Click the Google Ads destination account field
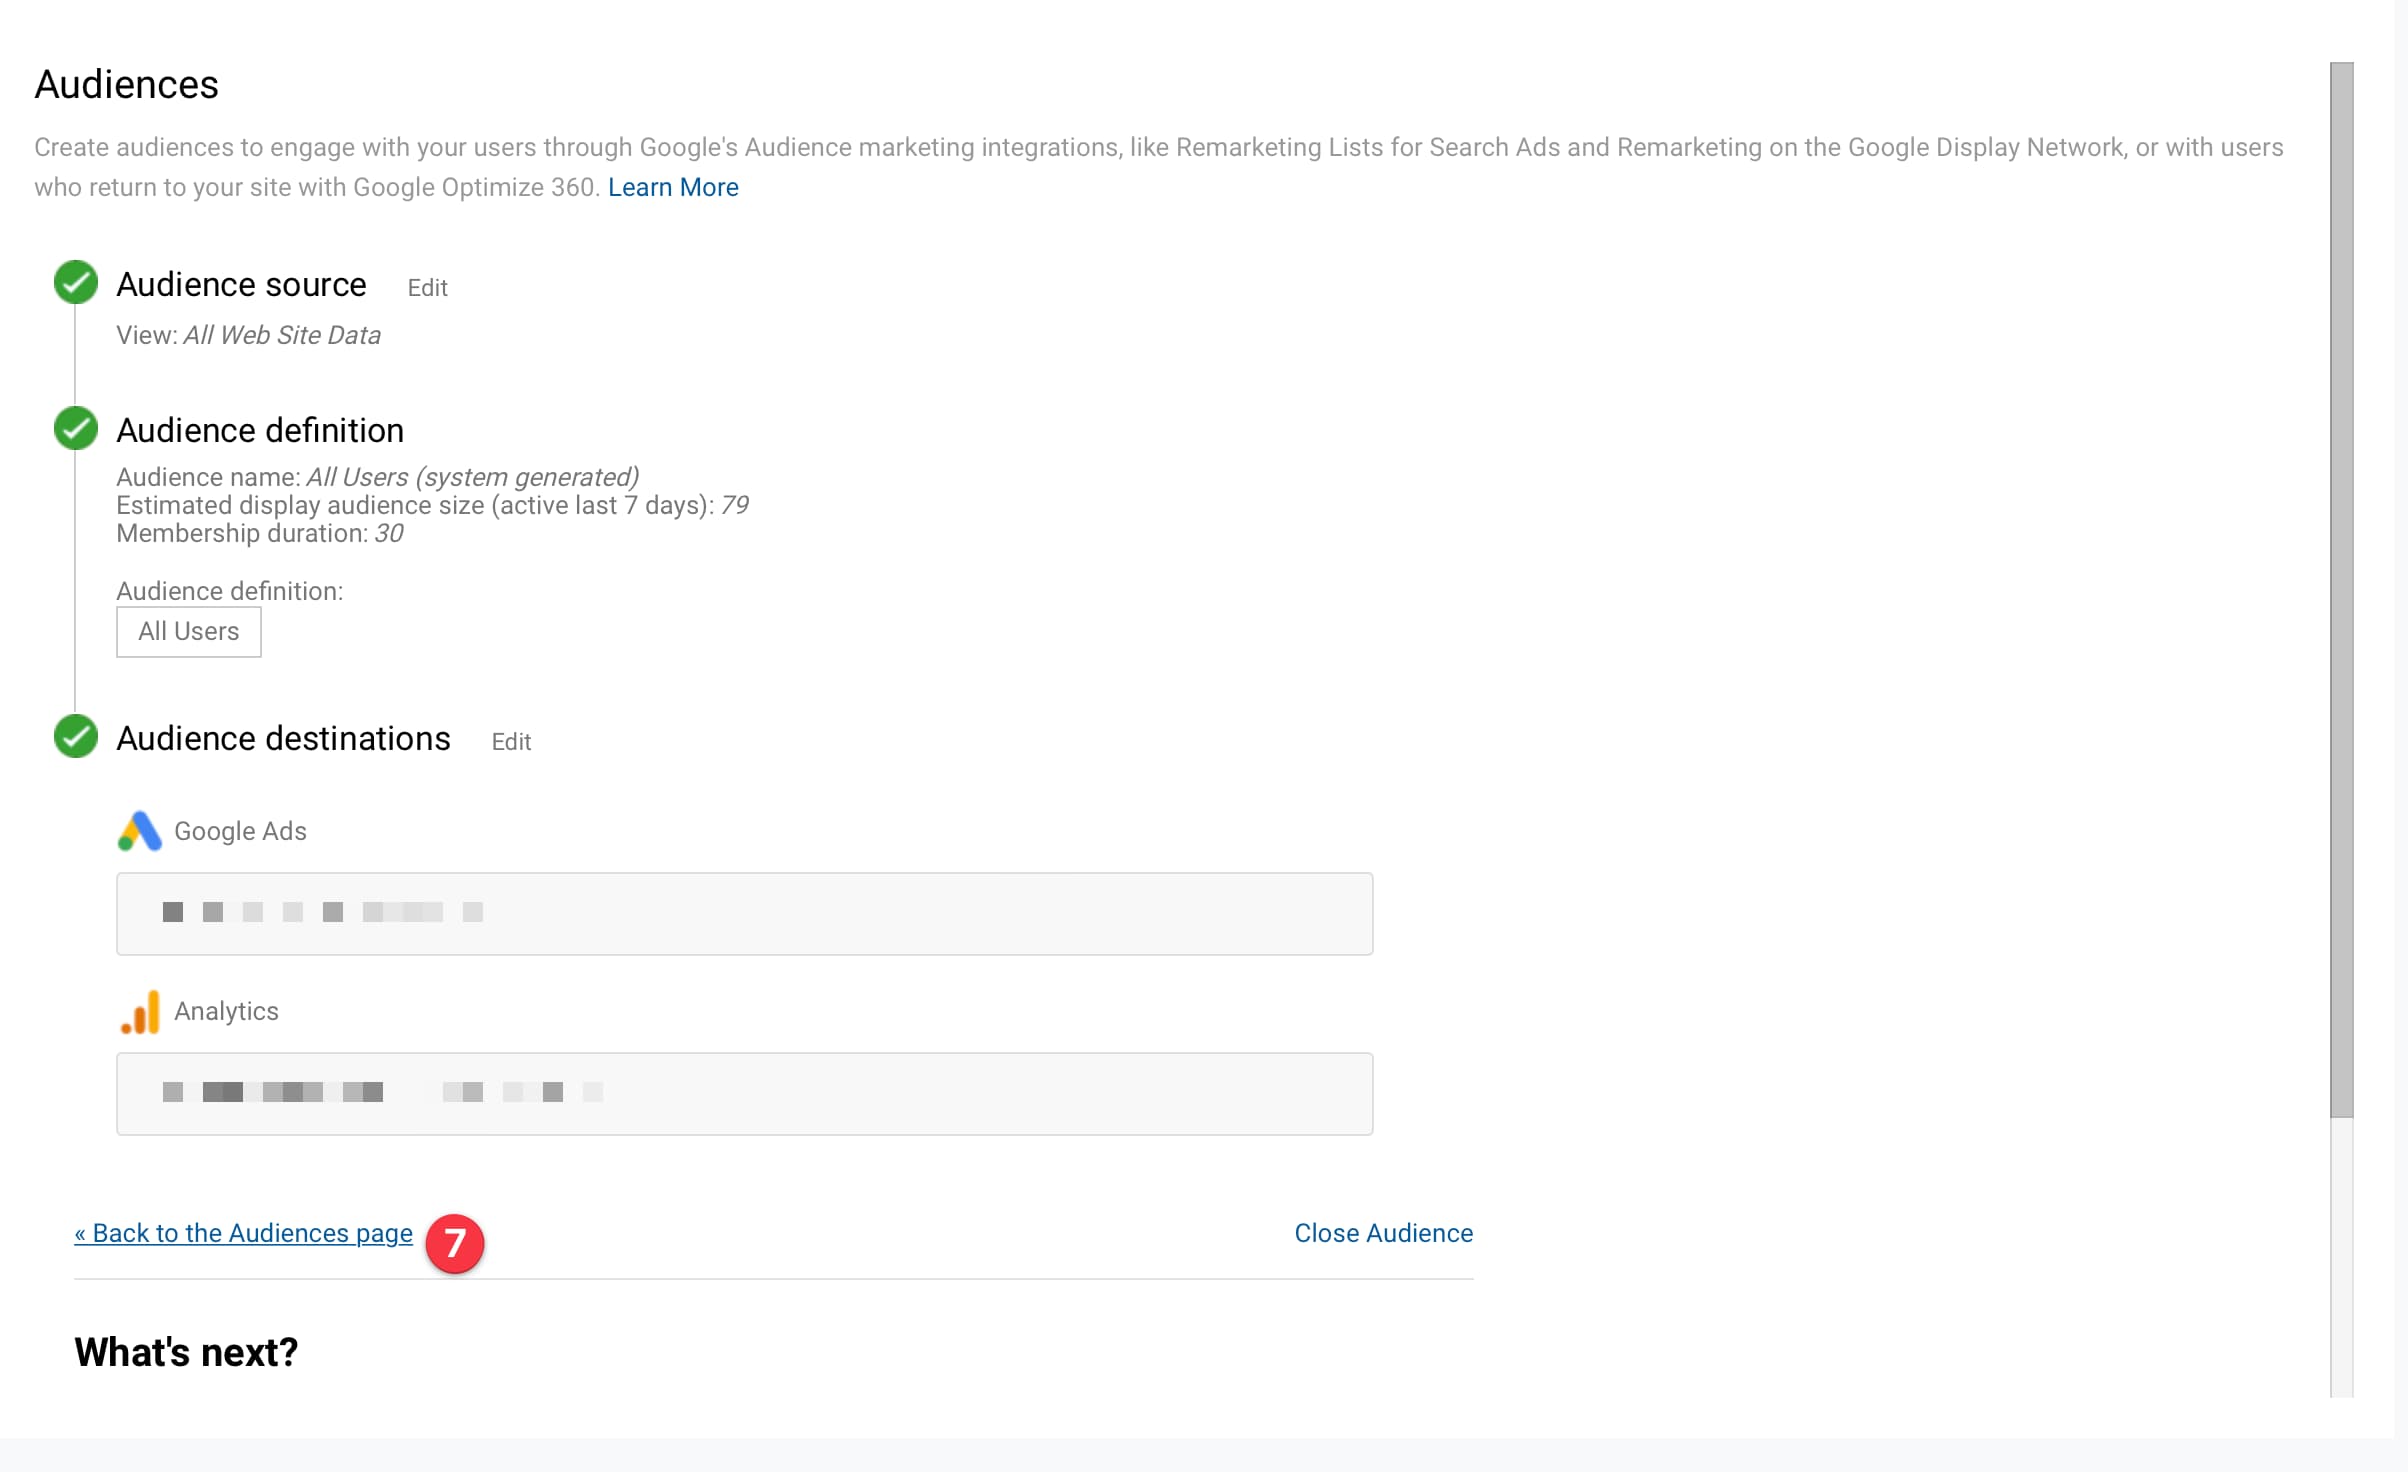The width and height of the screenshot is (2408, 1472). [745, 914]
